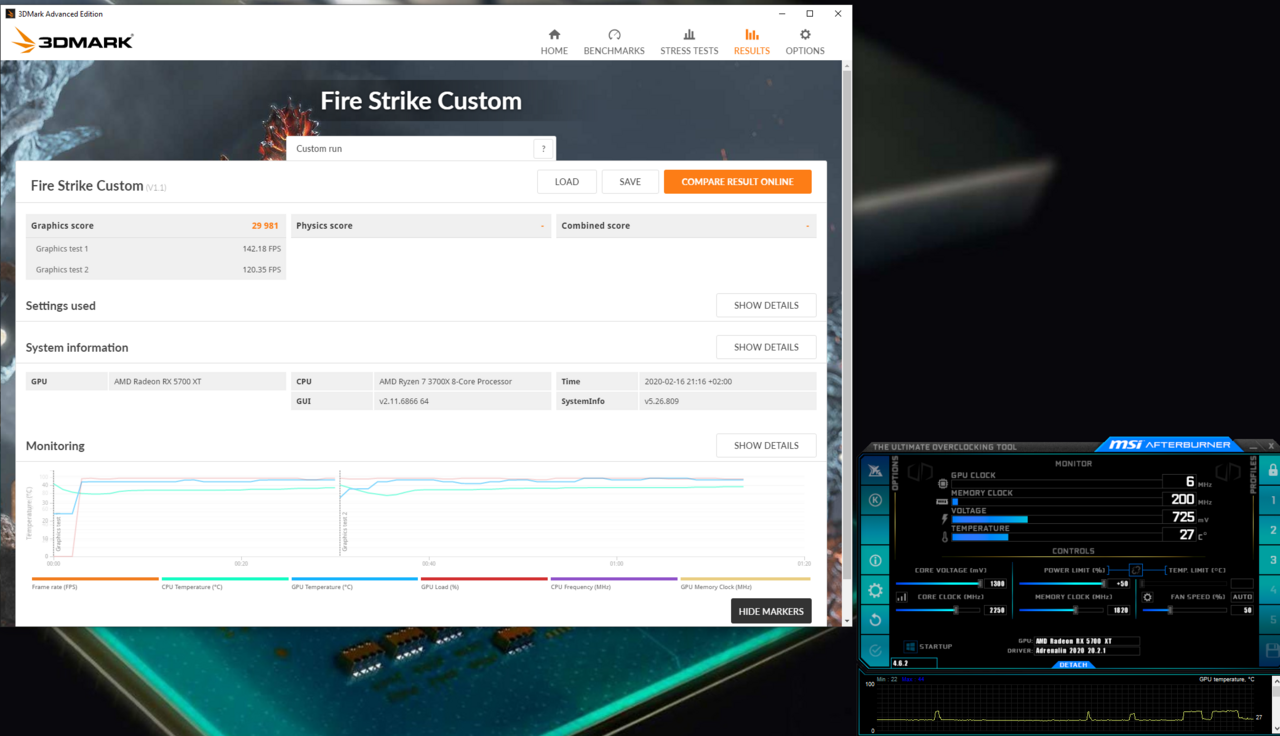
Task: Toggle power and temperature limit link icon
Action: point(1135,570)
